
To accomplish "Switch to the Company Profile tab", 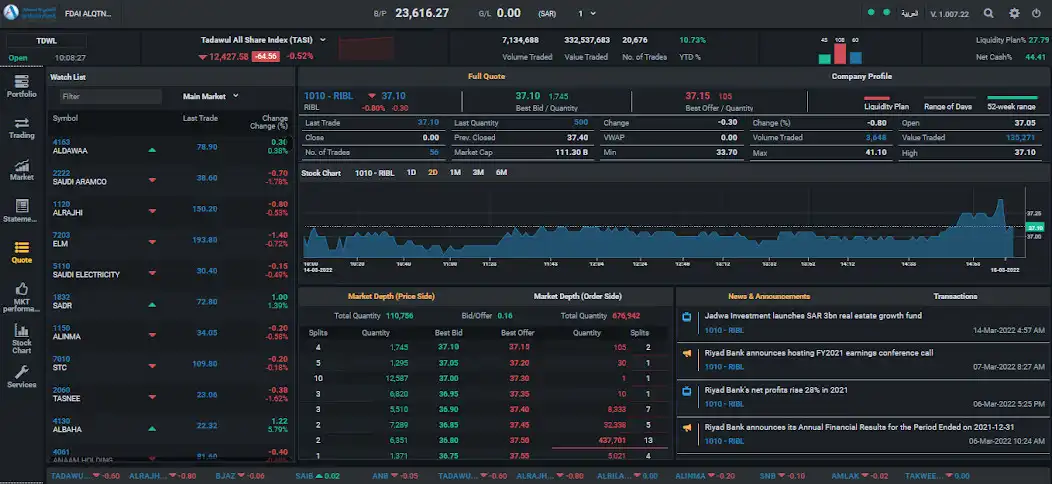I will click(861, 77).
